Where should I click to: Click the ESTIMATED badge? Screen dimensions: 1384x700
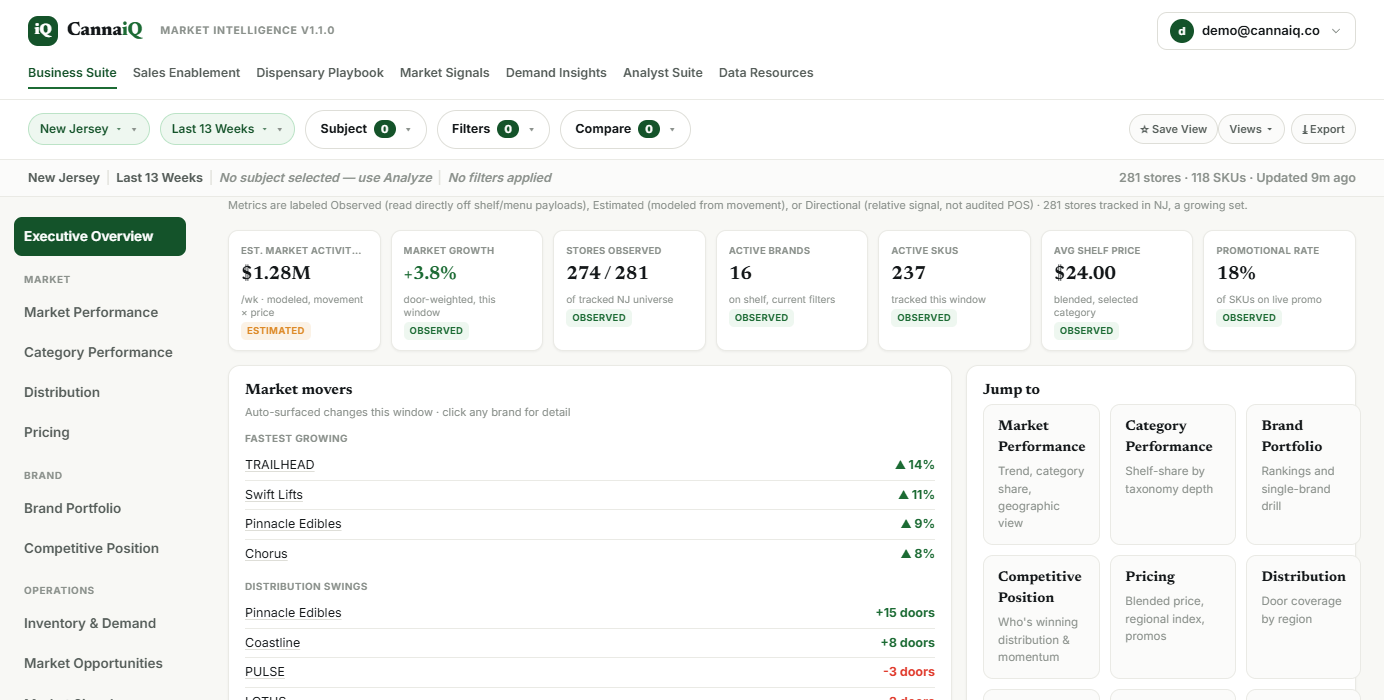click(x=276, y=331)
